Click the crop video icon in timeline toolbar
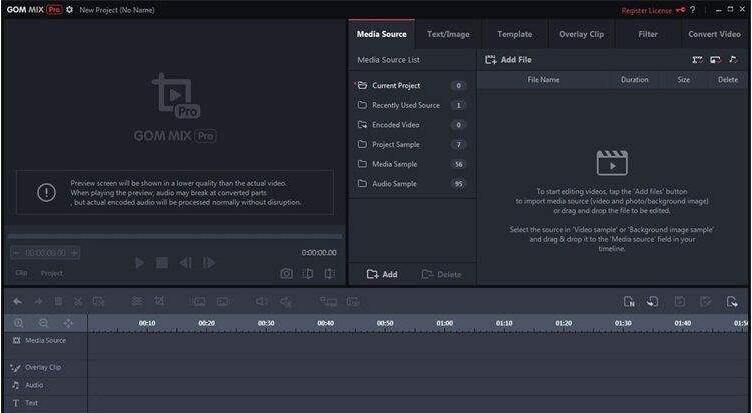Viewport: 752px width, 413px height. [159, 301]
